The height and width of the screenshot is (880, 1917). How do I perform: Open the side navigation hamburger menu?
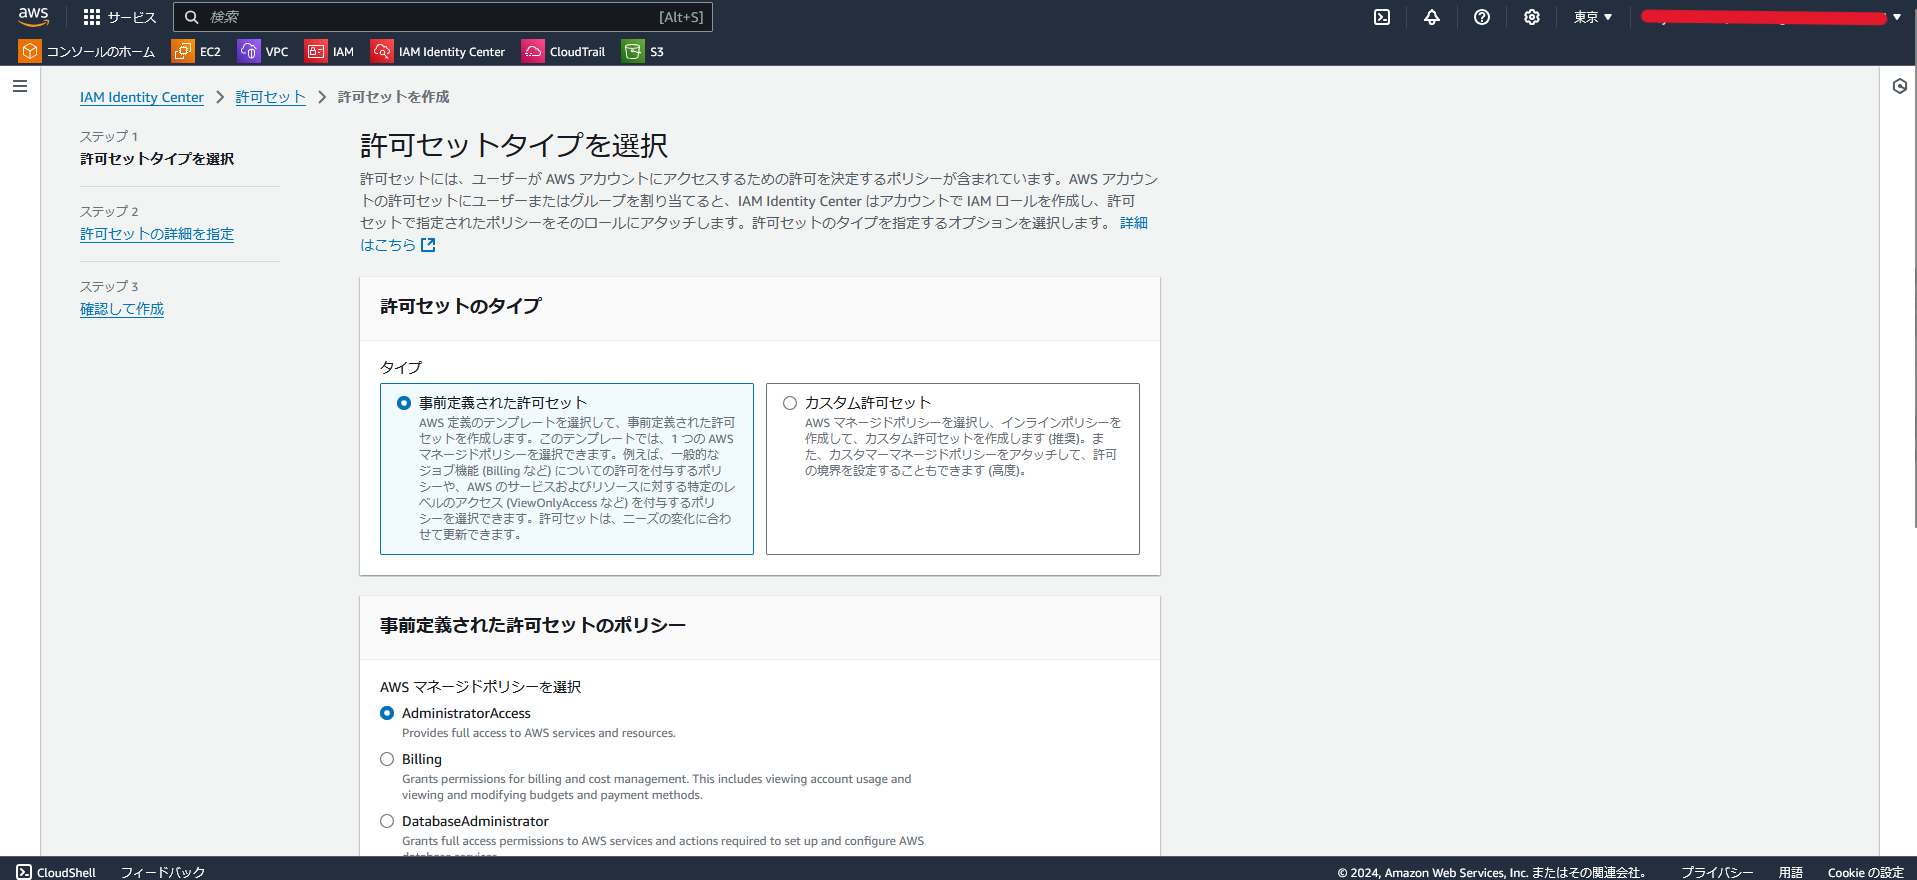click(x=20, y=86)
